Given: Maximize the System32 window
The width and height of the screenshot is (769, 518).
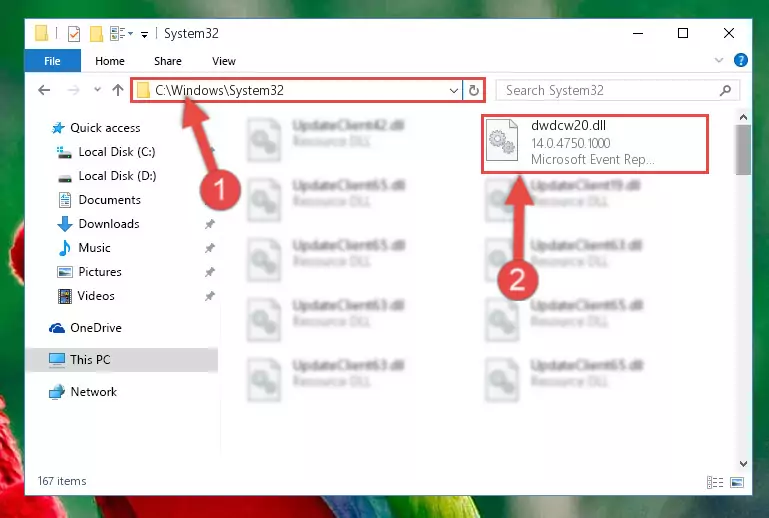Looking at the screenshot, I should [x=683, y=33].
